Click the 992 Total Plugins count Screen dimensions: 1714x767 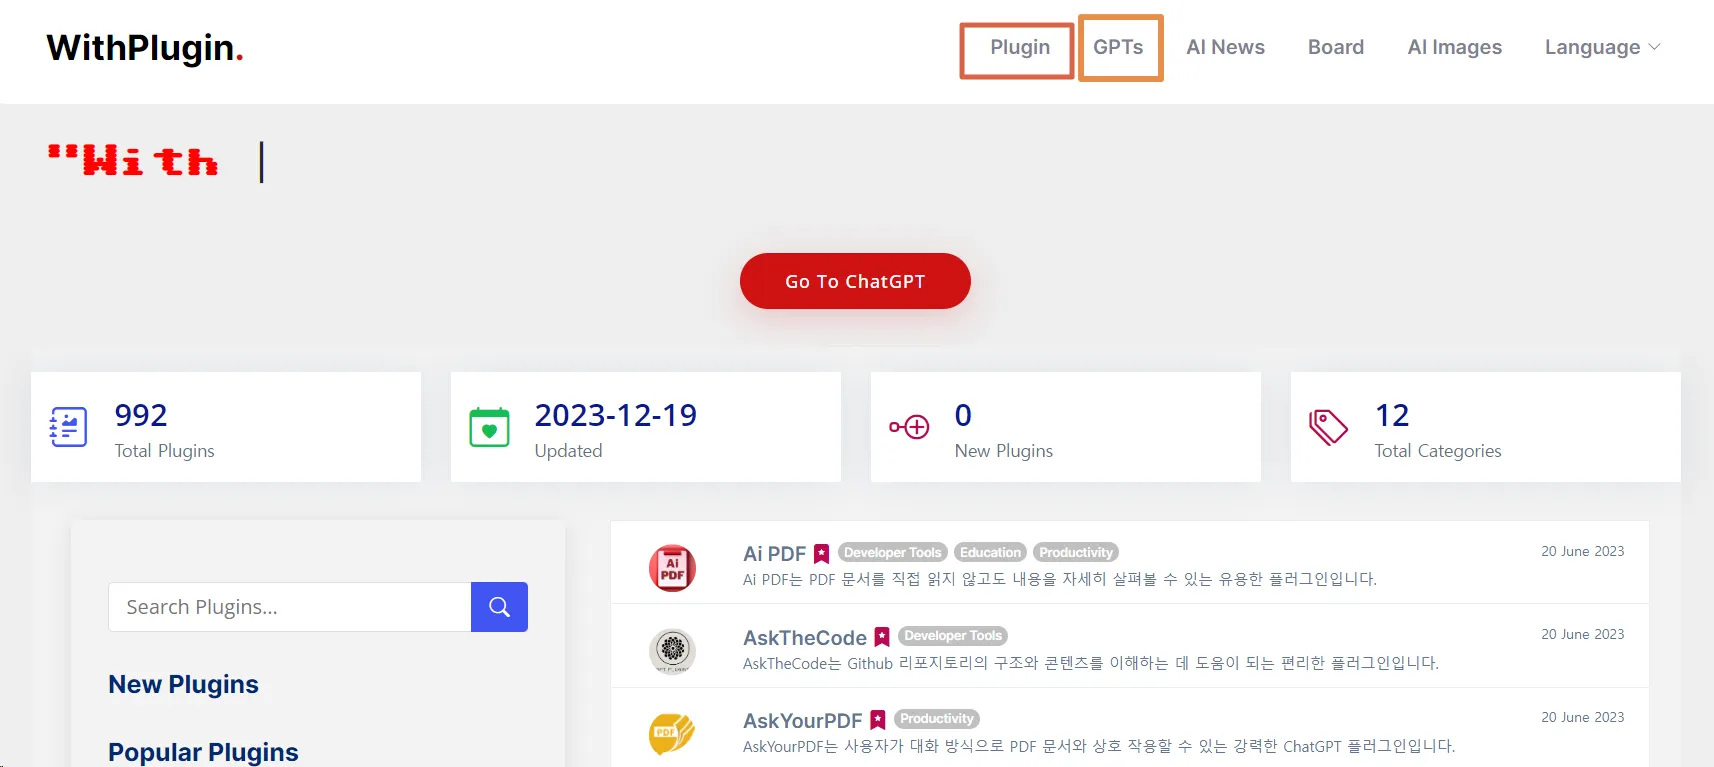[x=141, y=415]
